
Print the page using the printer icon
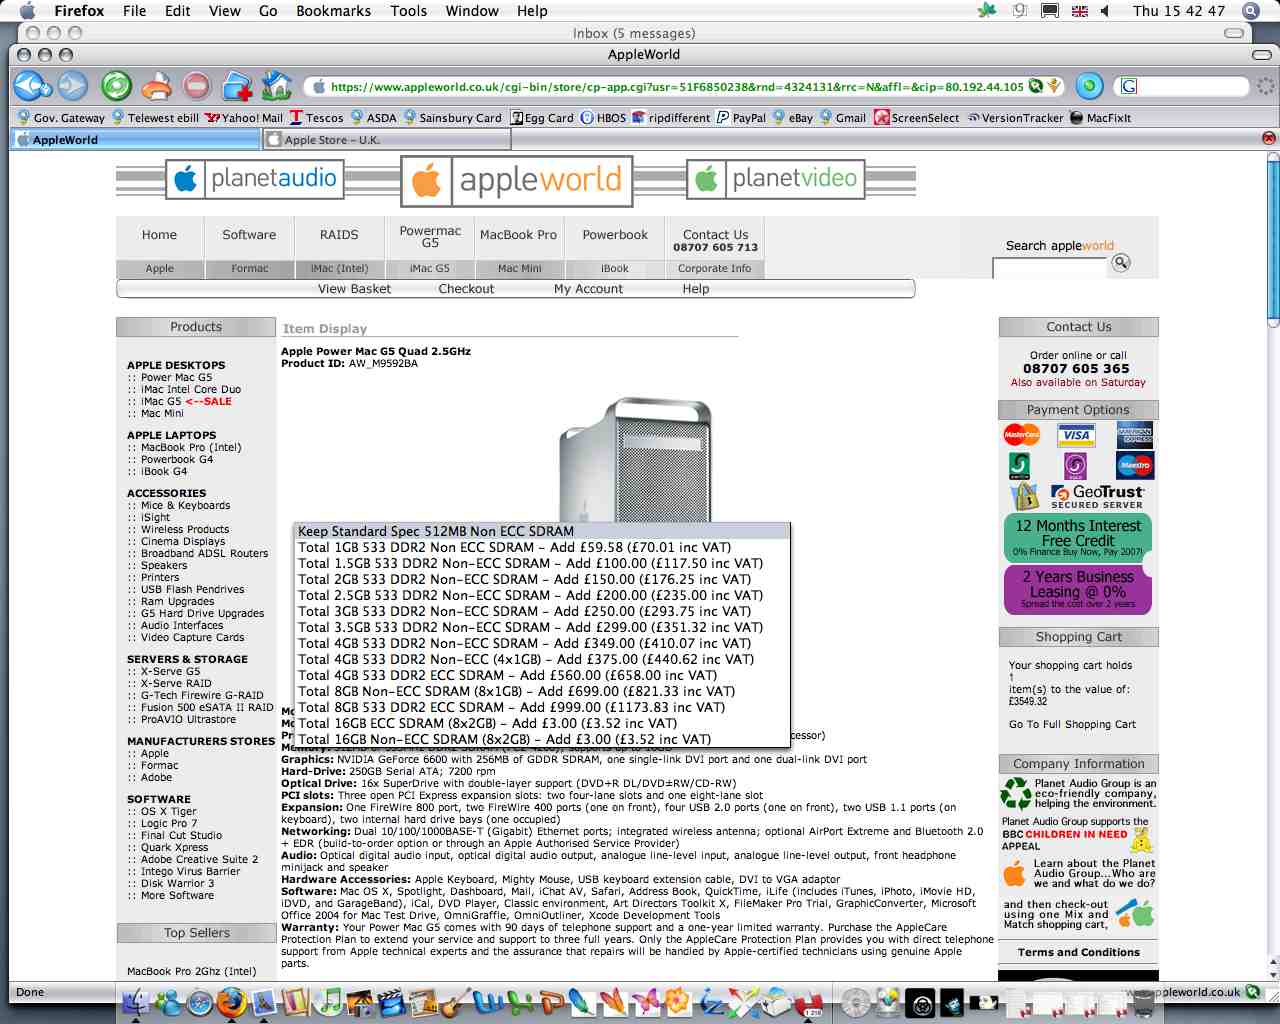tap(156, 87)
